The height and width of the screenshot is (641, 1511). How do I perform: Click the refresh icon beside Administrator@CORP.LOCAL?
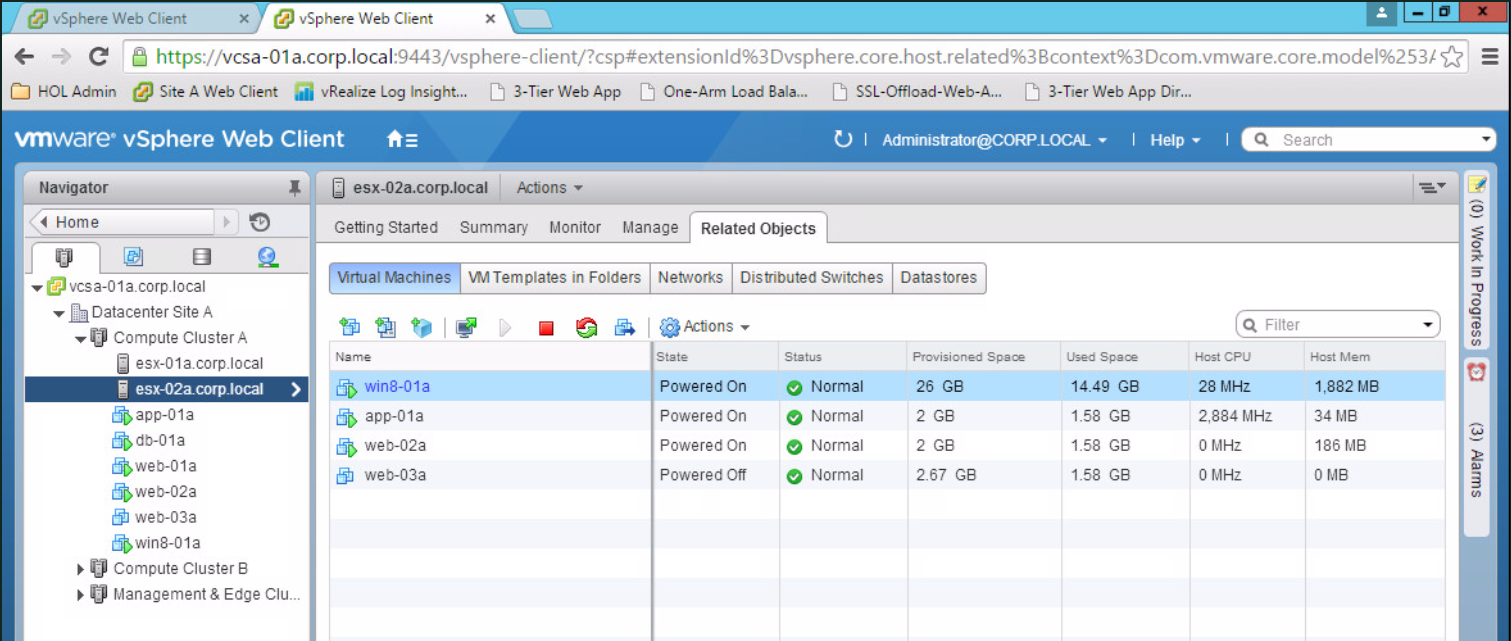click(843, 140)
